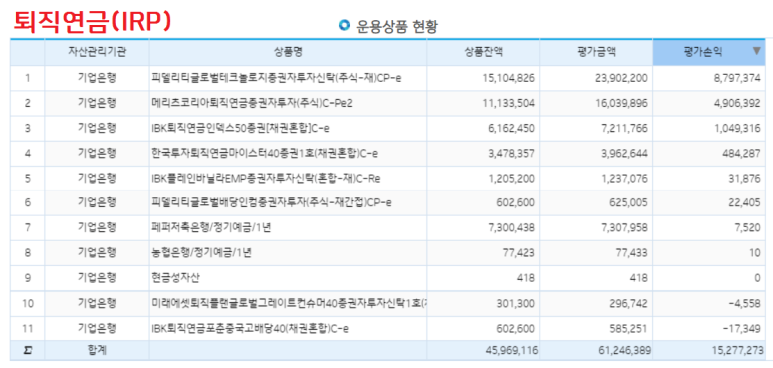Click the 퇴직연금(IRP) title text
The height and width of the screenshot is (368, 773).
[x=92, y=22]
